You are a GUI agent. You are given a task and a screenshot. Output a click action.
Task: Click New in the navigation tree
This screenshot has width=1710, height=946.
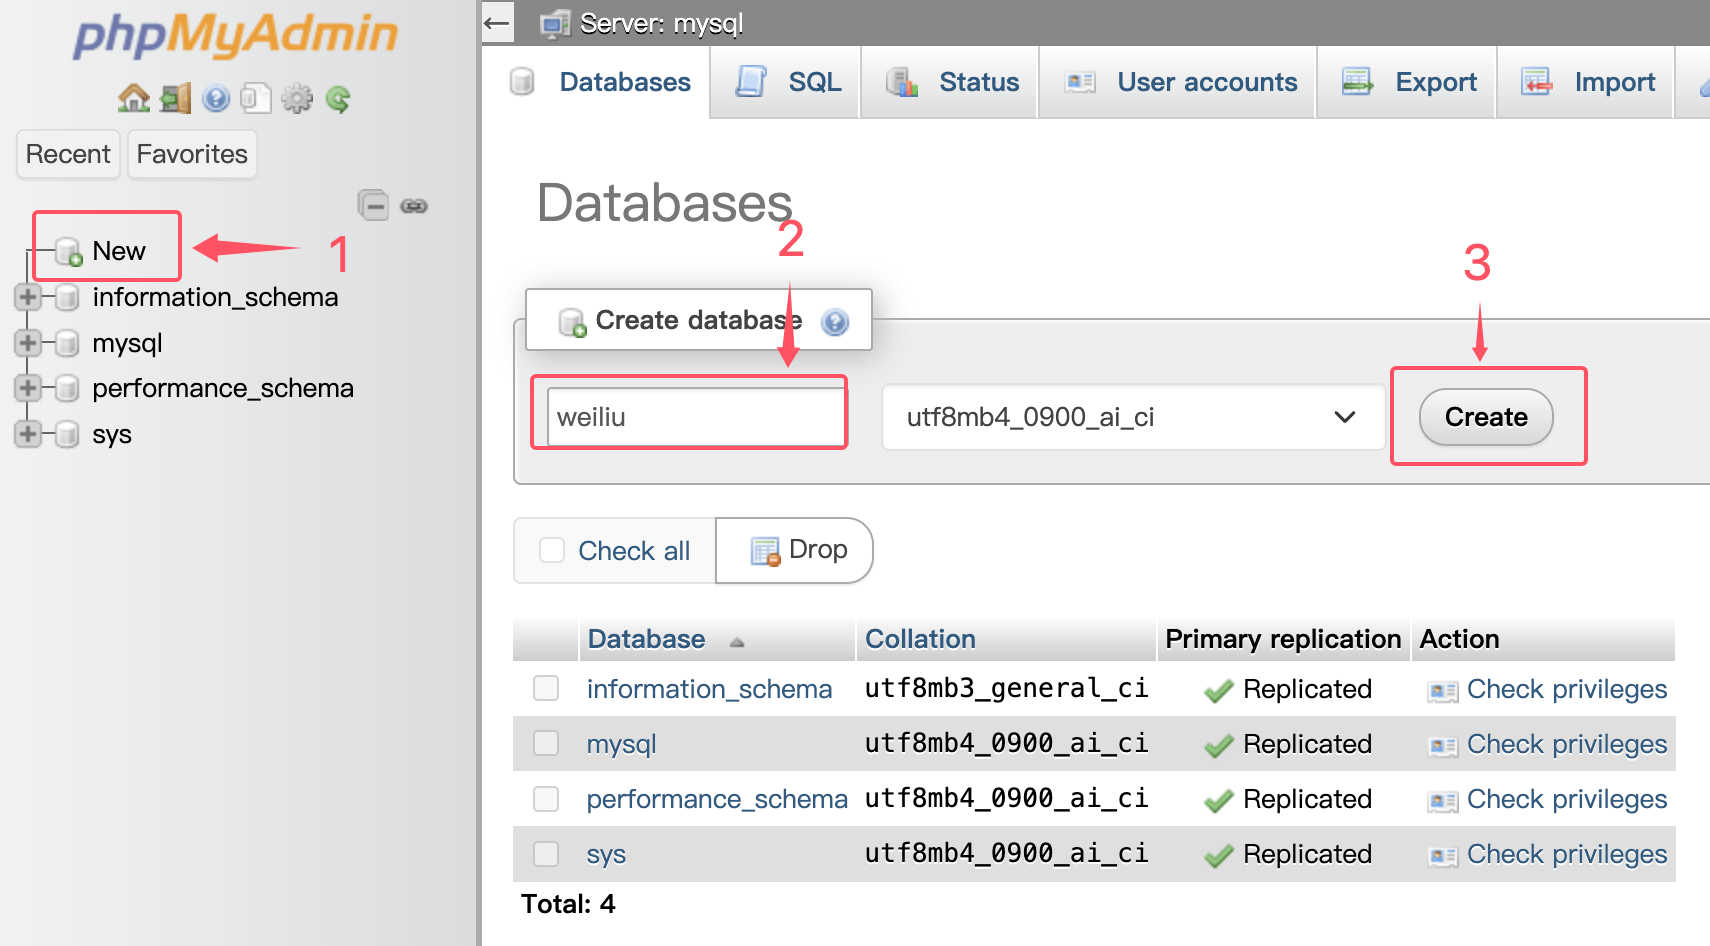click(x=119, y=251)
